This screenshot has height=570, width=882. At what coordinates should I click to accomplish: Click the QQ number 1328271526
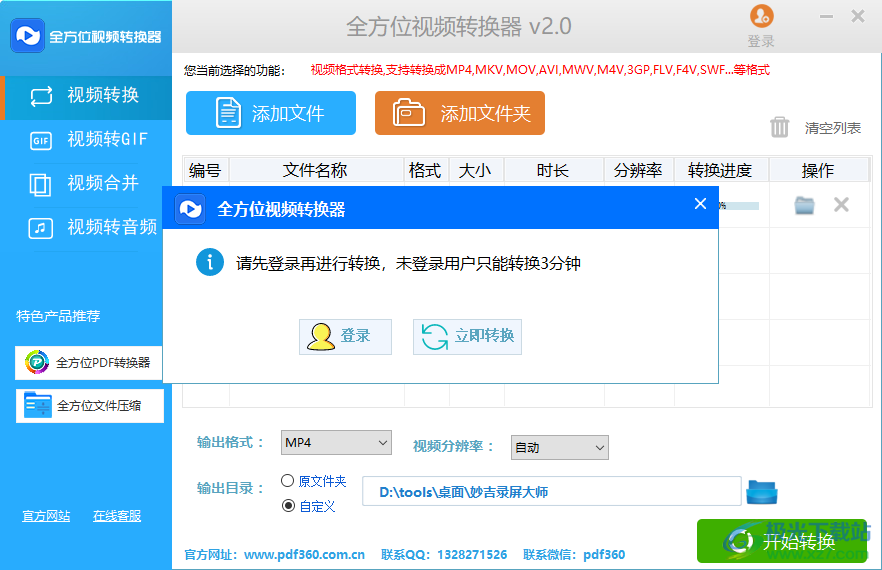472,555
